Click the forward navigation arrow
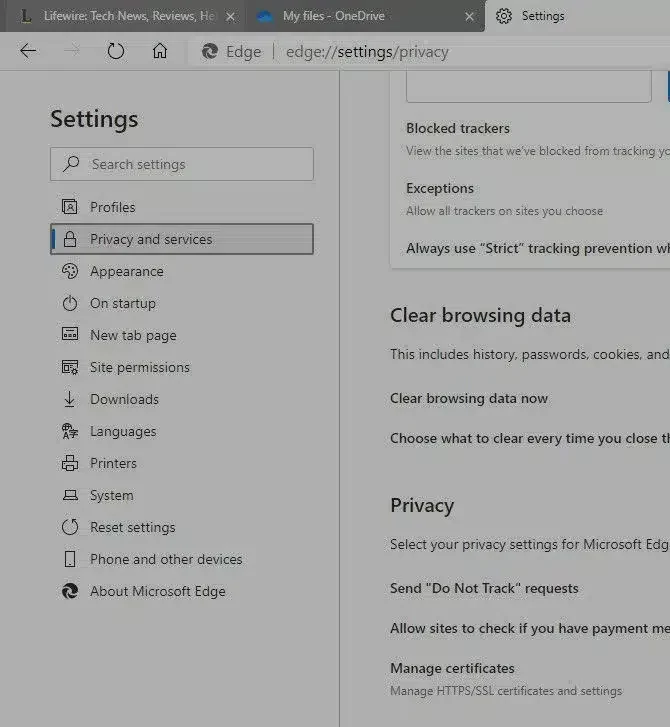Viewport: 670px width, 727px height. (x=71, y=51)
